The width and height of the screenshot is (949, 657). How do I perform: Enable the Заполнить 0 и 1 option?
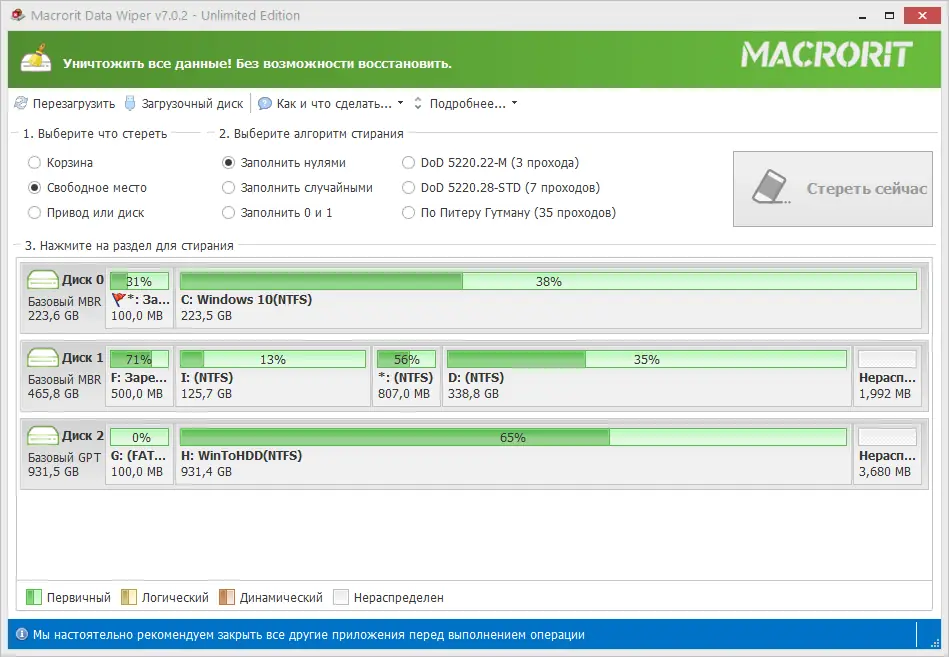click(x=228, y=212)
